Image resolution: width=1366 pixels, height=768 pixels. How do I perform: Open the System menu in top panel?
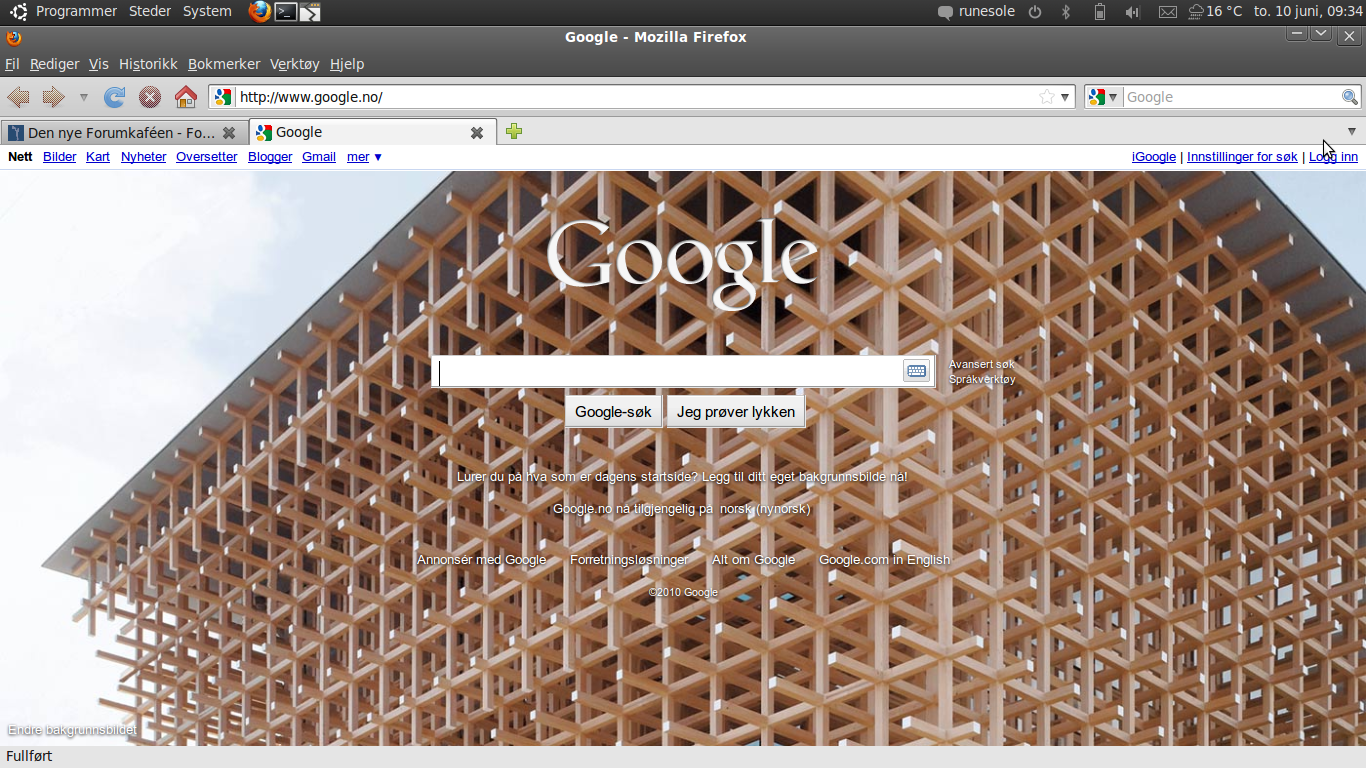[x=207, y=11]
